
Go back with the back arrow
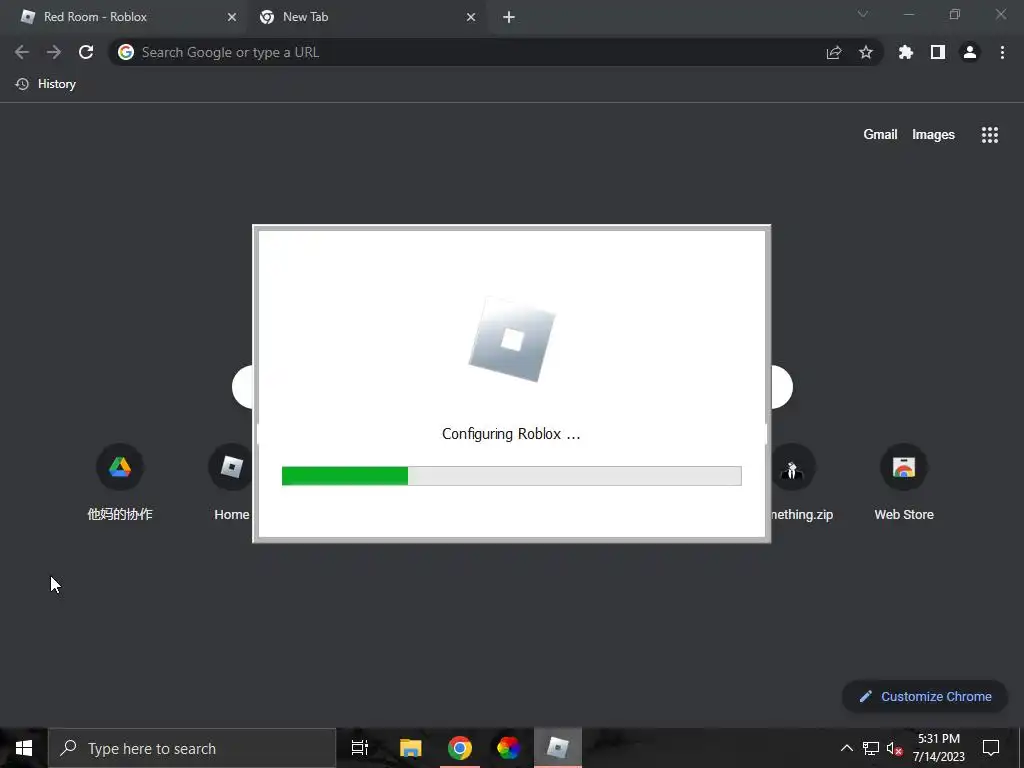pyautogui.click(x=22, y=52)
